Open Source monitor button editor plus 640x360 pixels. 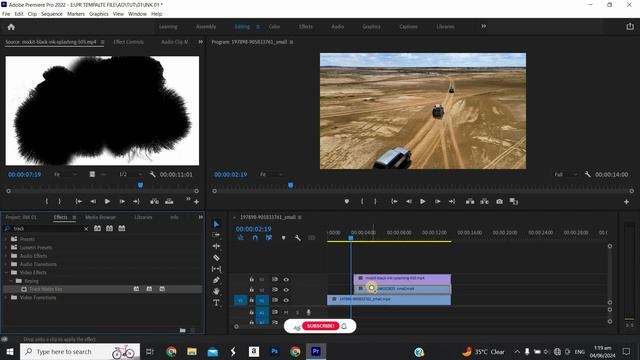pos(196,202)
